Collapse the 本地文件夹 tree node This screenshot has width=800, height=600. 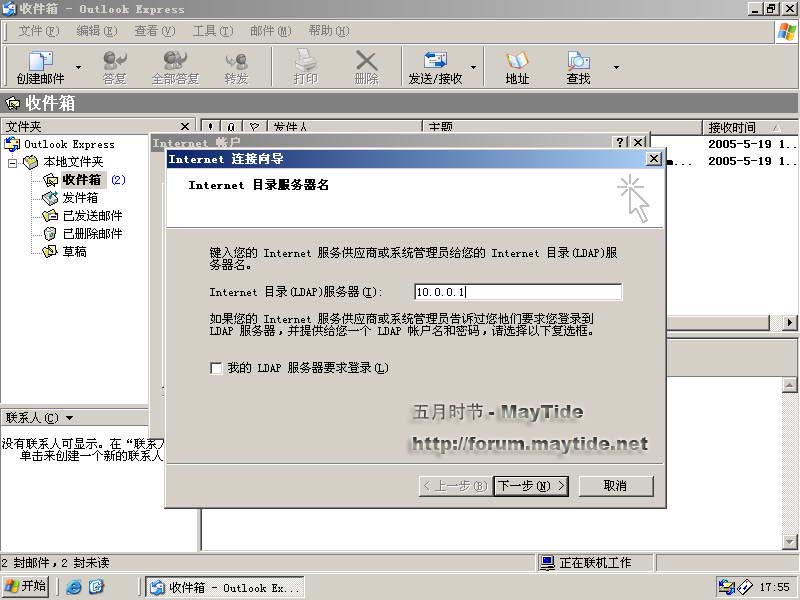coord(13,162)
